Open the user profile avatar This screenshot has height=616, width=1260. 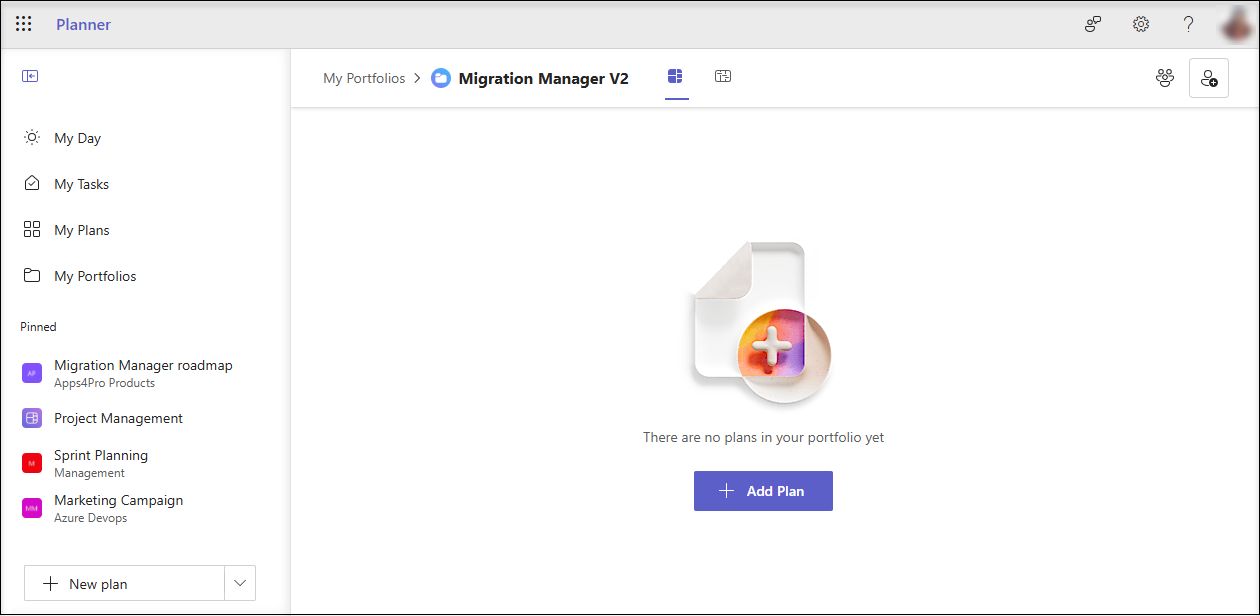[1237, 24]
